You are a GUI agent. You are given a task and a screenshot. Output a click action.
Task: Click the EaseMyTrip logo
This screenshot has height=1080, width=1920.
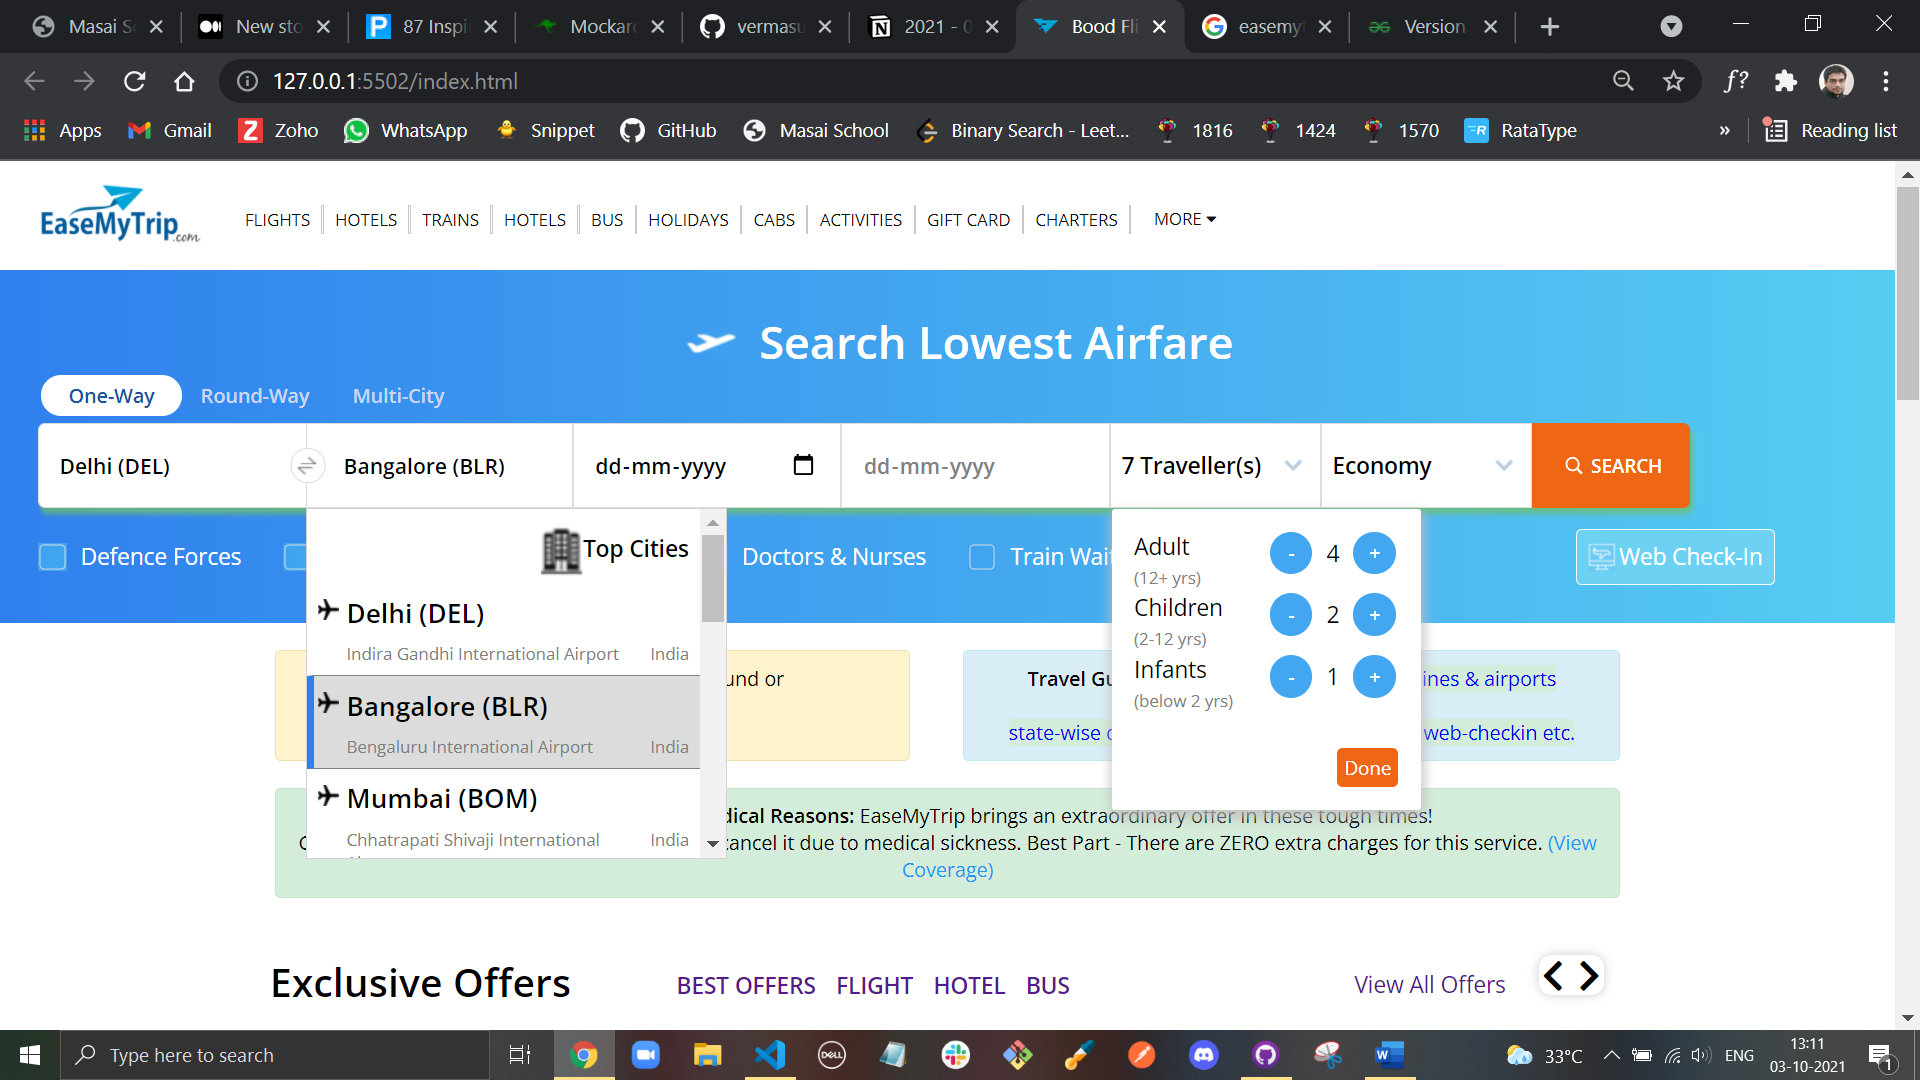click(x=120, y=214)
